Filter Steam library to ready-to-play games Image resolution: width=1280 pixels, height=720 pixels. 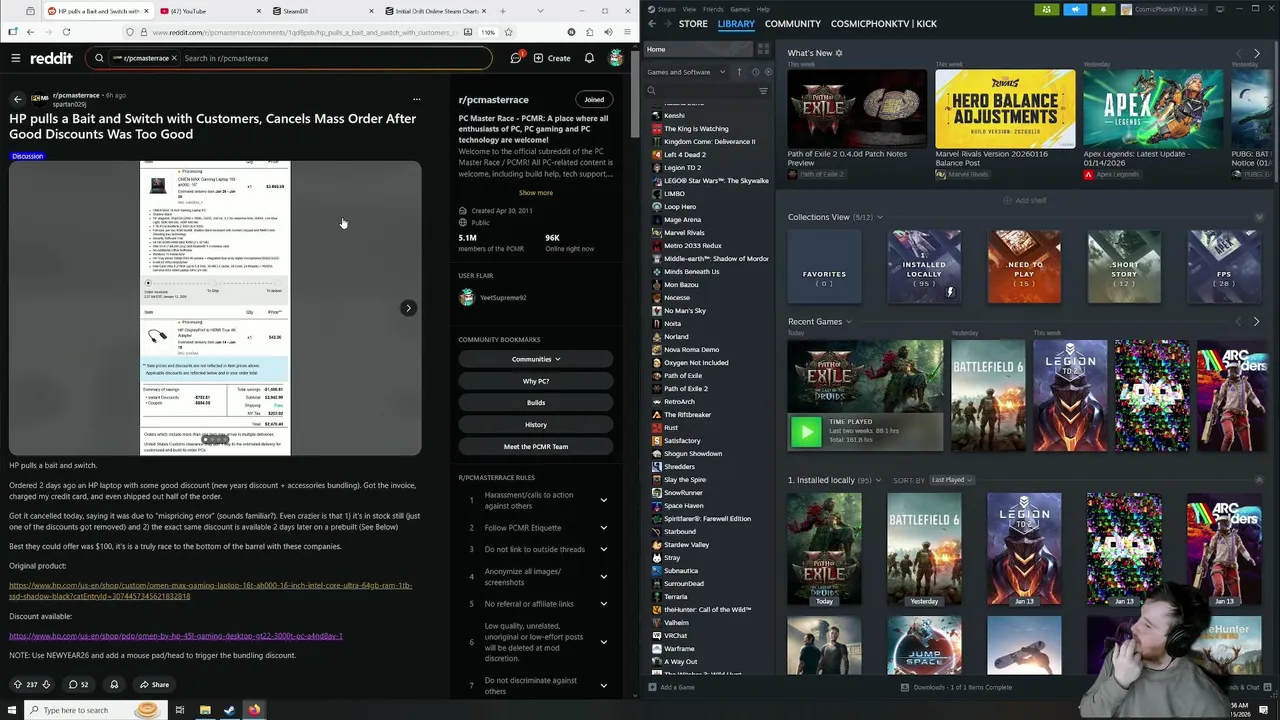pos(768,72)
